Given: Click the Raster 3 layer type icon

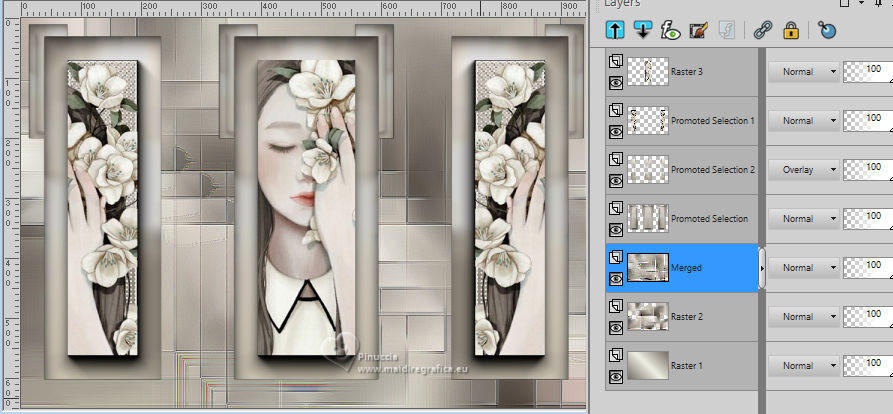Looking at the screenshot, I should point(616,61).
